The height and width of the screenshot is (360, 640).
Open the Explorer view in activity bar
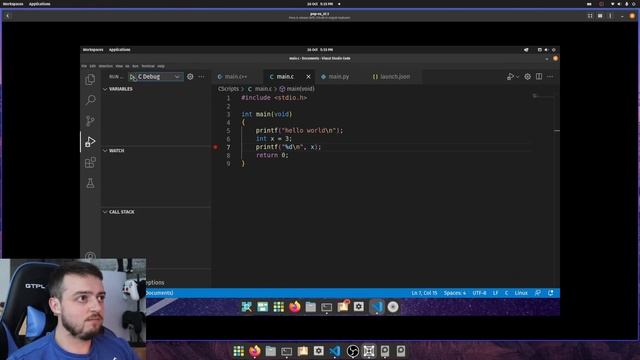pyautogui.click(x=90, y=80)
